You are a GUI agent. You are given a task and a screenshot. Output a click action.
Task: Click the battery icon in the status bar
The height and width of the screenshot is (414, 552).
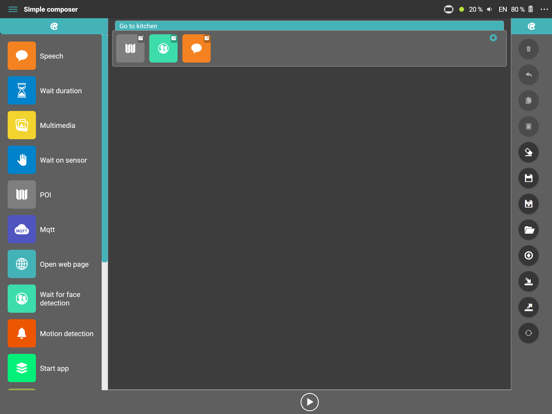[531, 9]
